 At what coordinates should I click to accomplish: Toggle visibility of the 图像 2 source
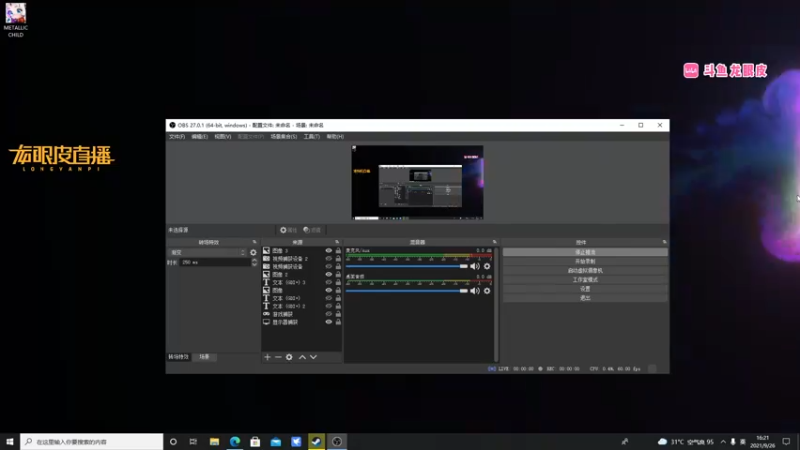point(329,274)
